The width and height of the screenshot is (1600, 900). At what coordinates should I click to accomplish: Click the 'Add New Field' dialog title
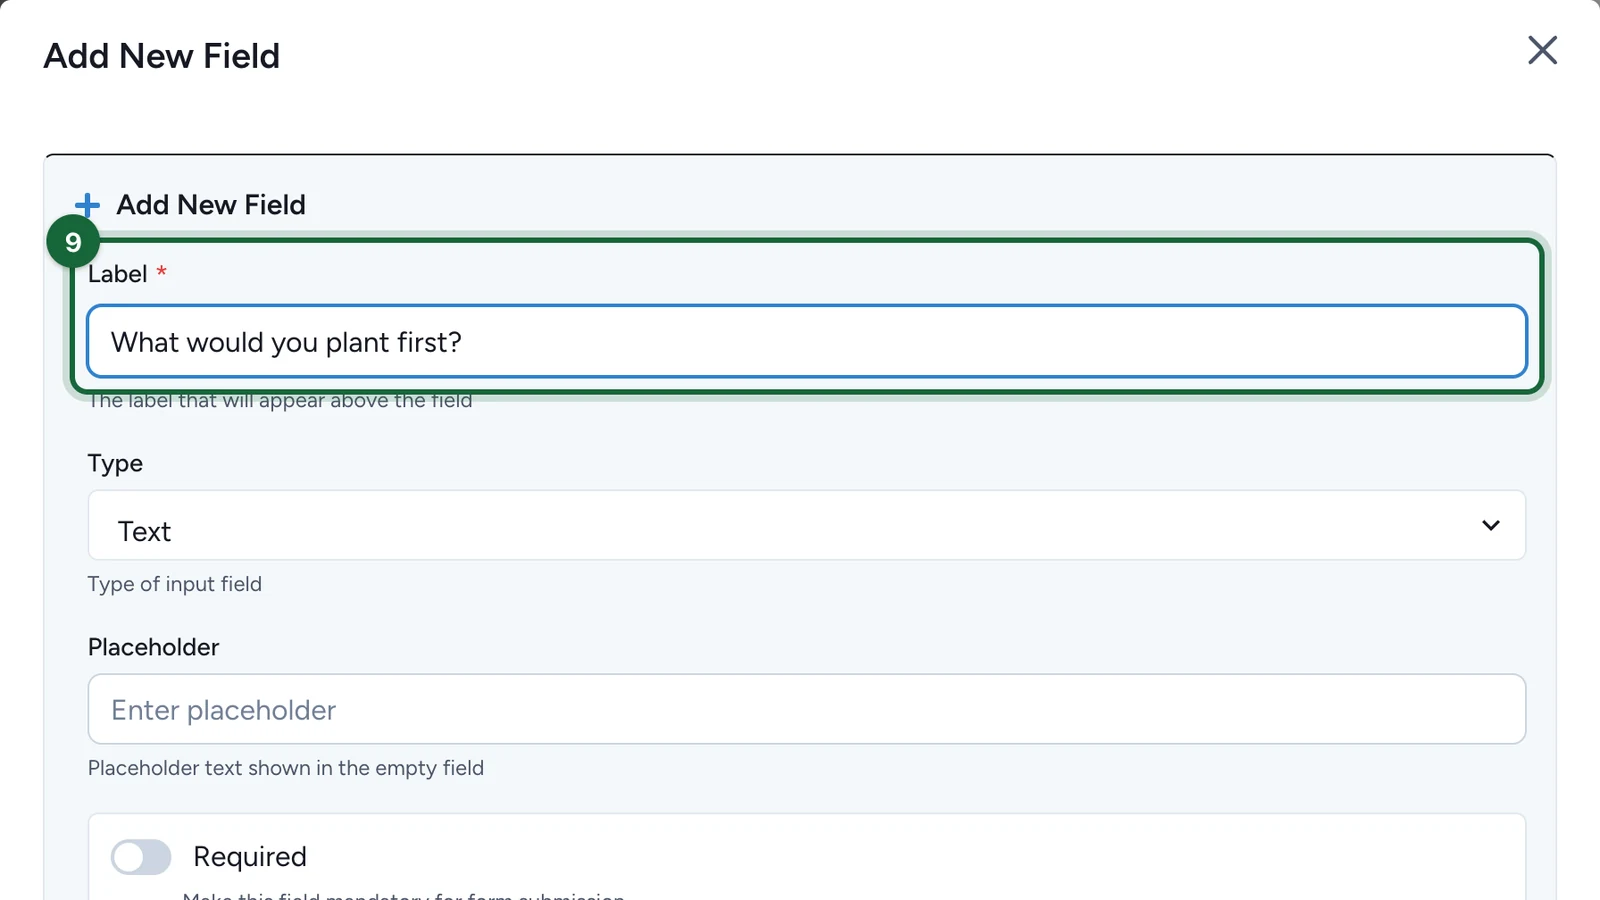point(162,56)
